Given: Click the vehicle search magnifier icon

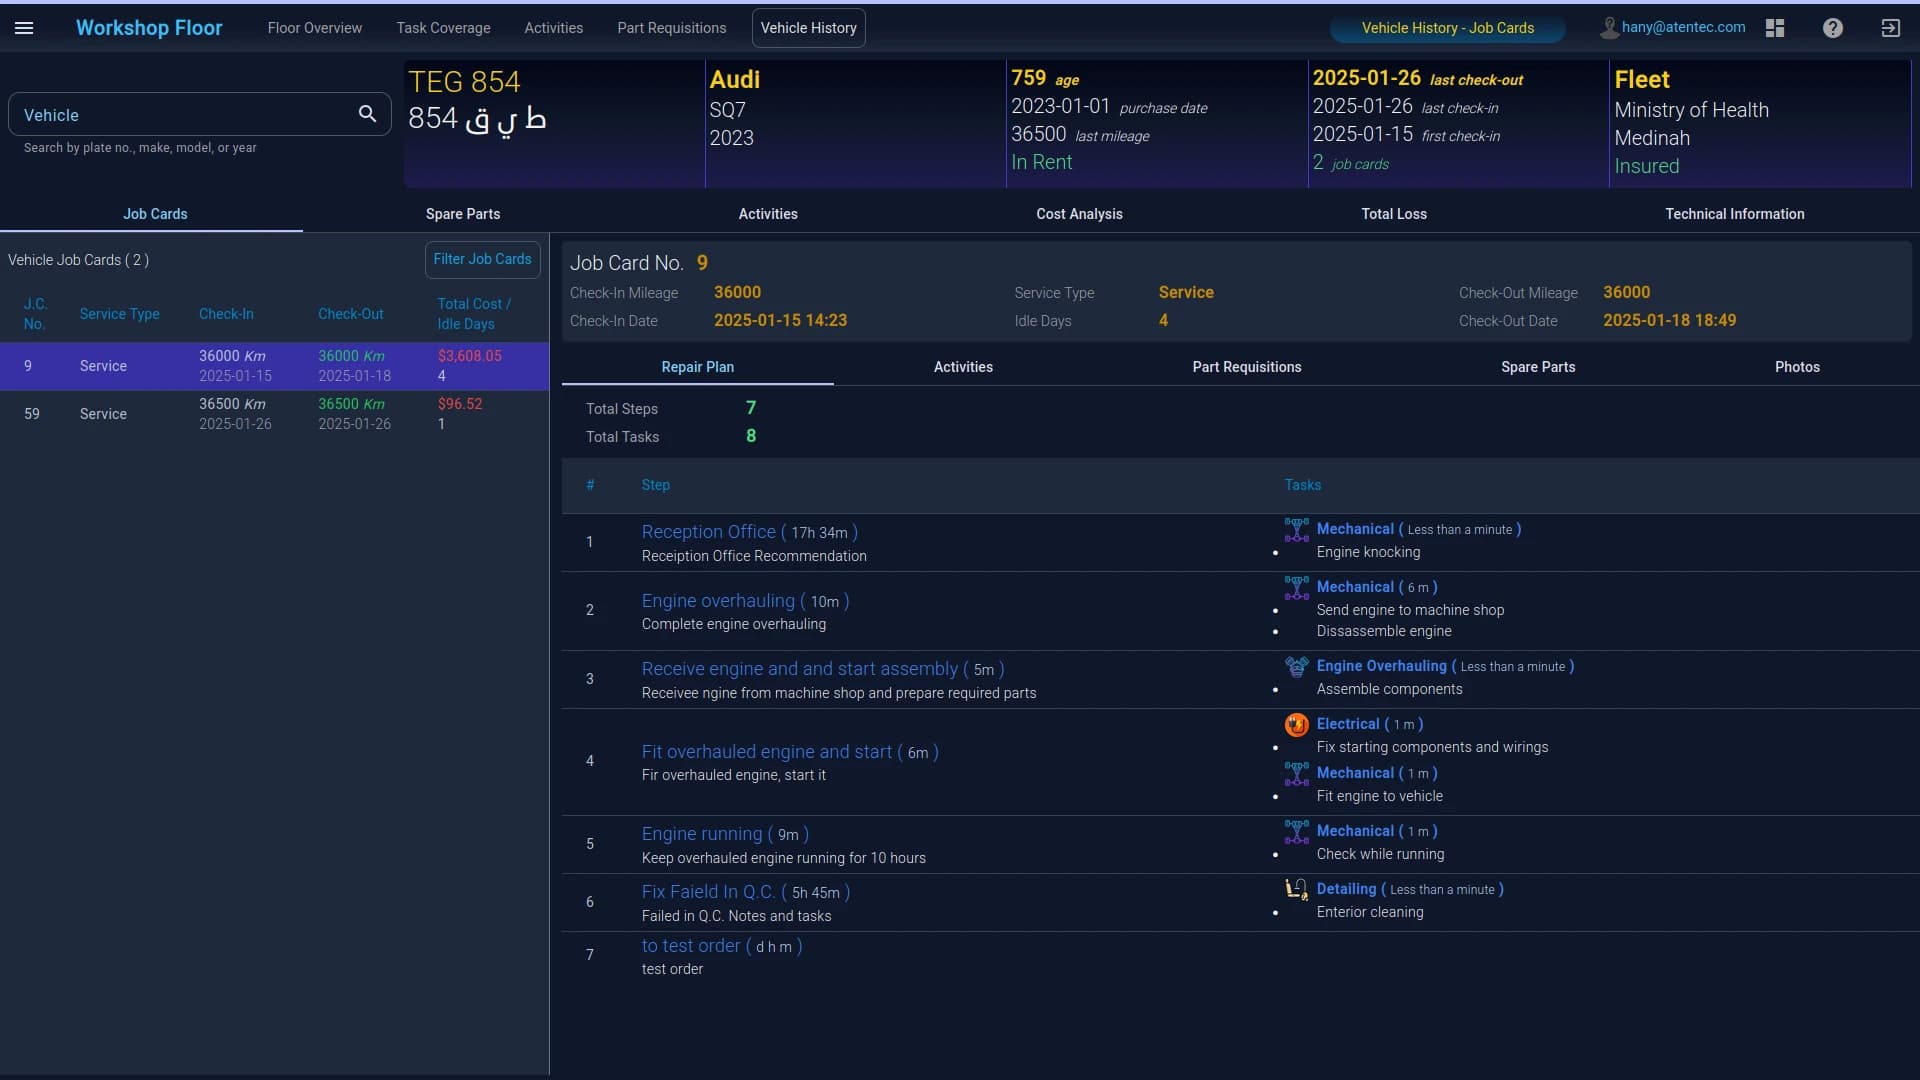Looking at the screenshot, I should (367, 114).
